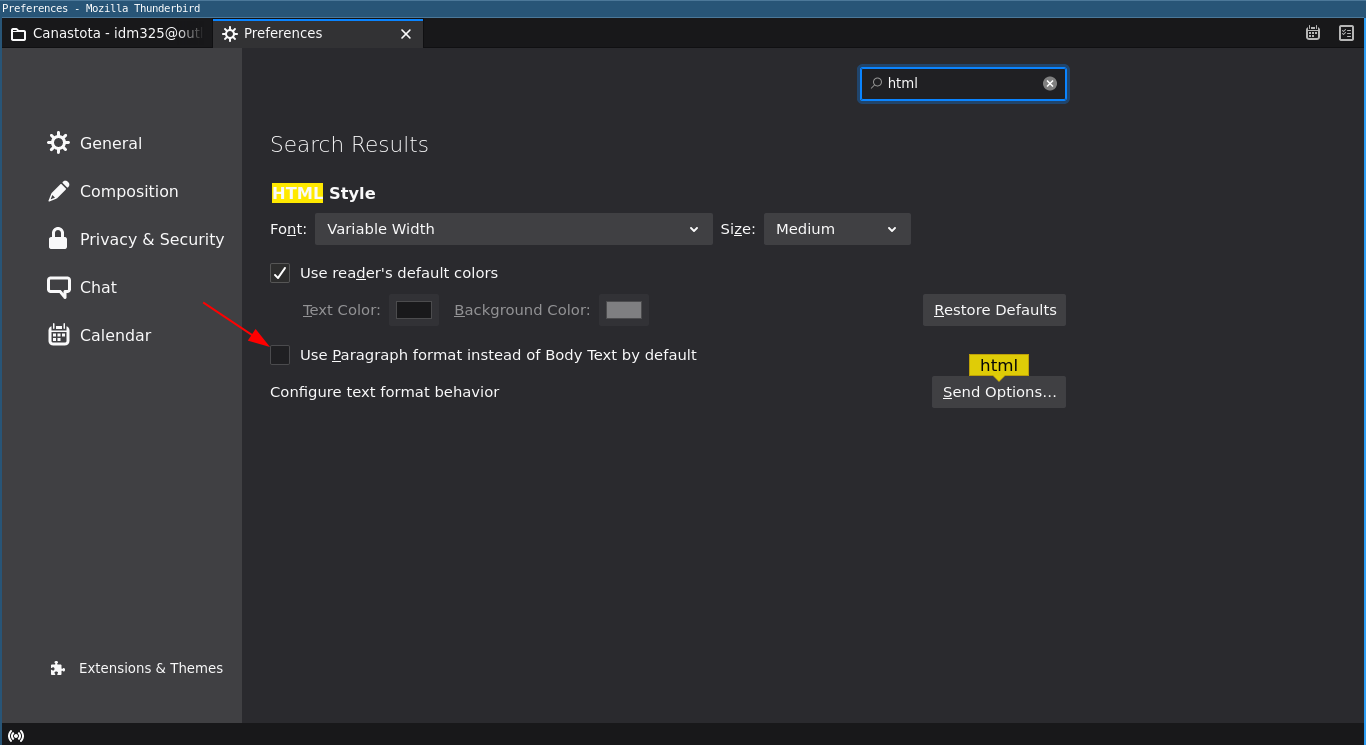
Task: Close the Preferences tab
Action: click(406, 34)
